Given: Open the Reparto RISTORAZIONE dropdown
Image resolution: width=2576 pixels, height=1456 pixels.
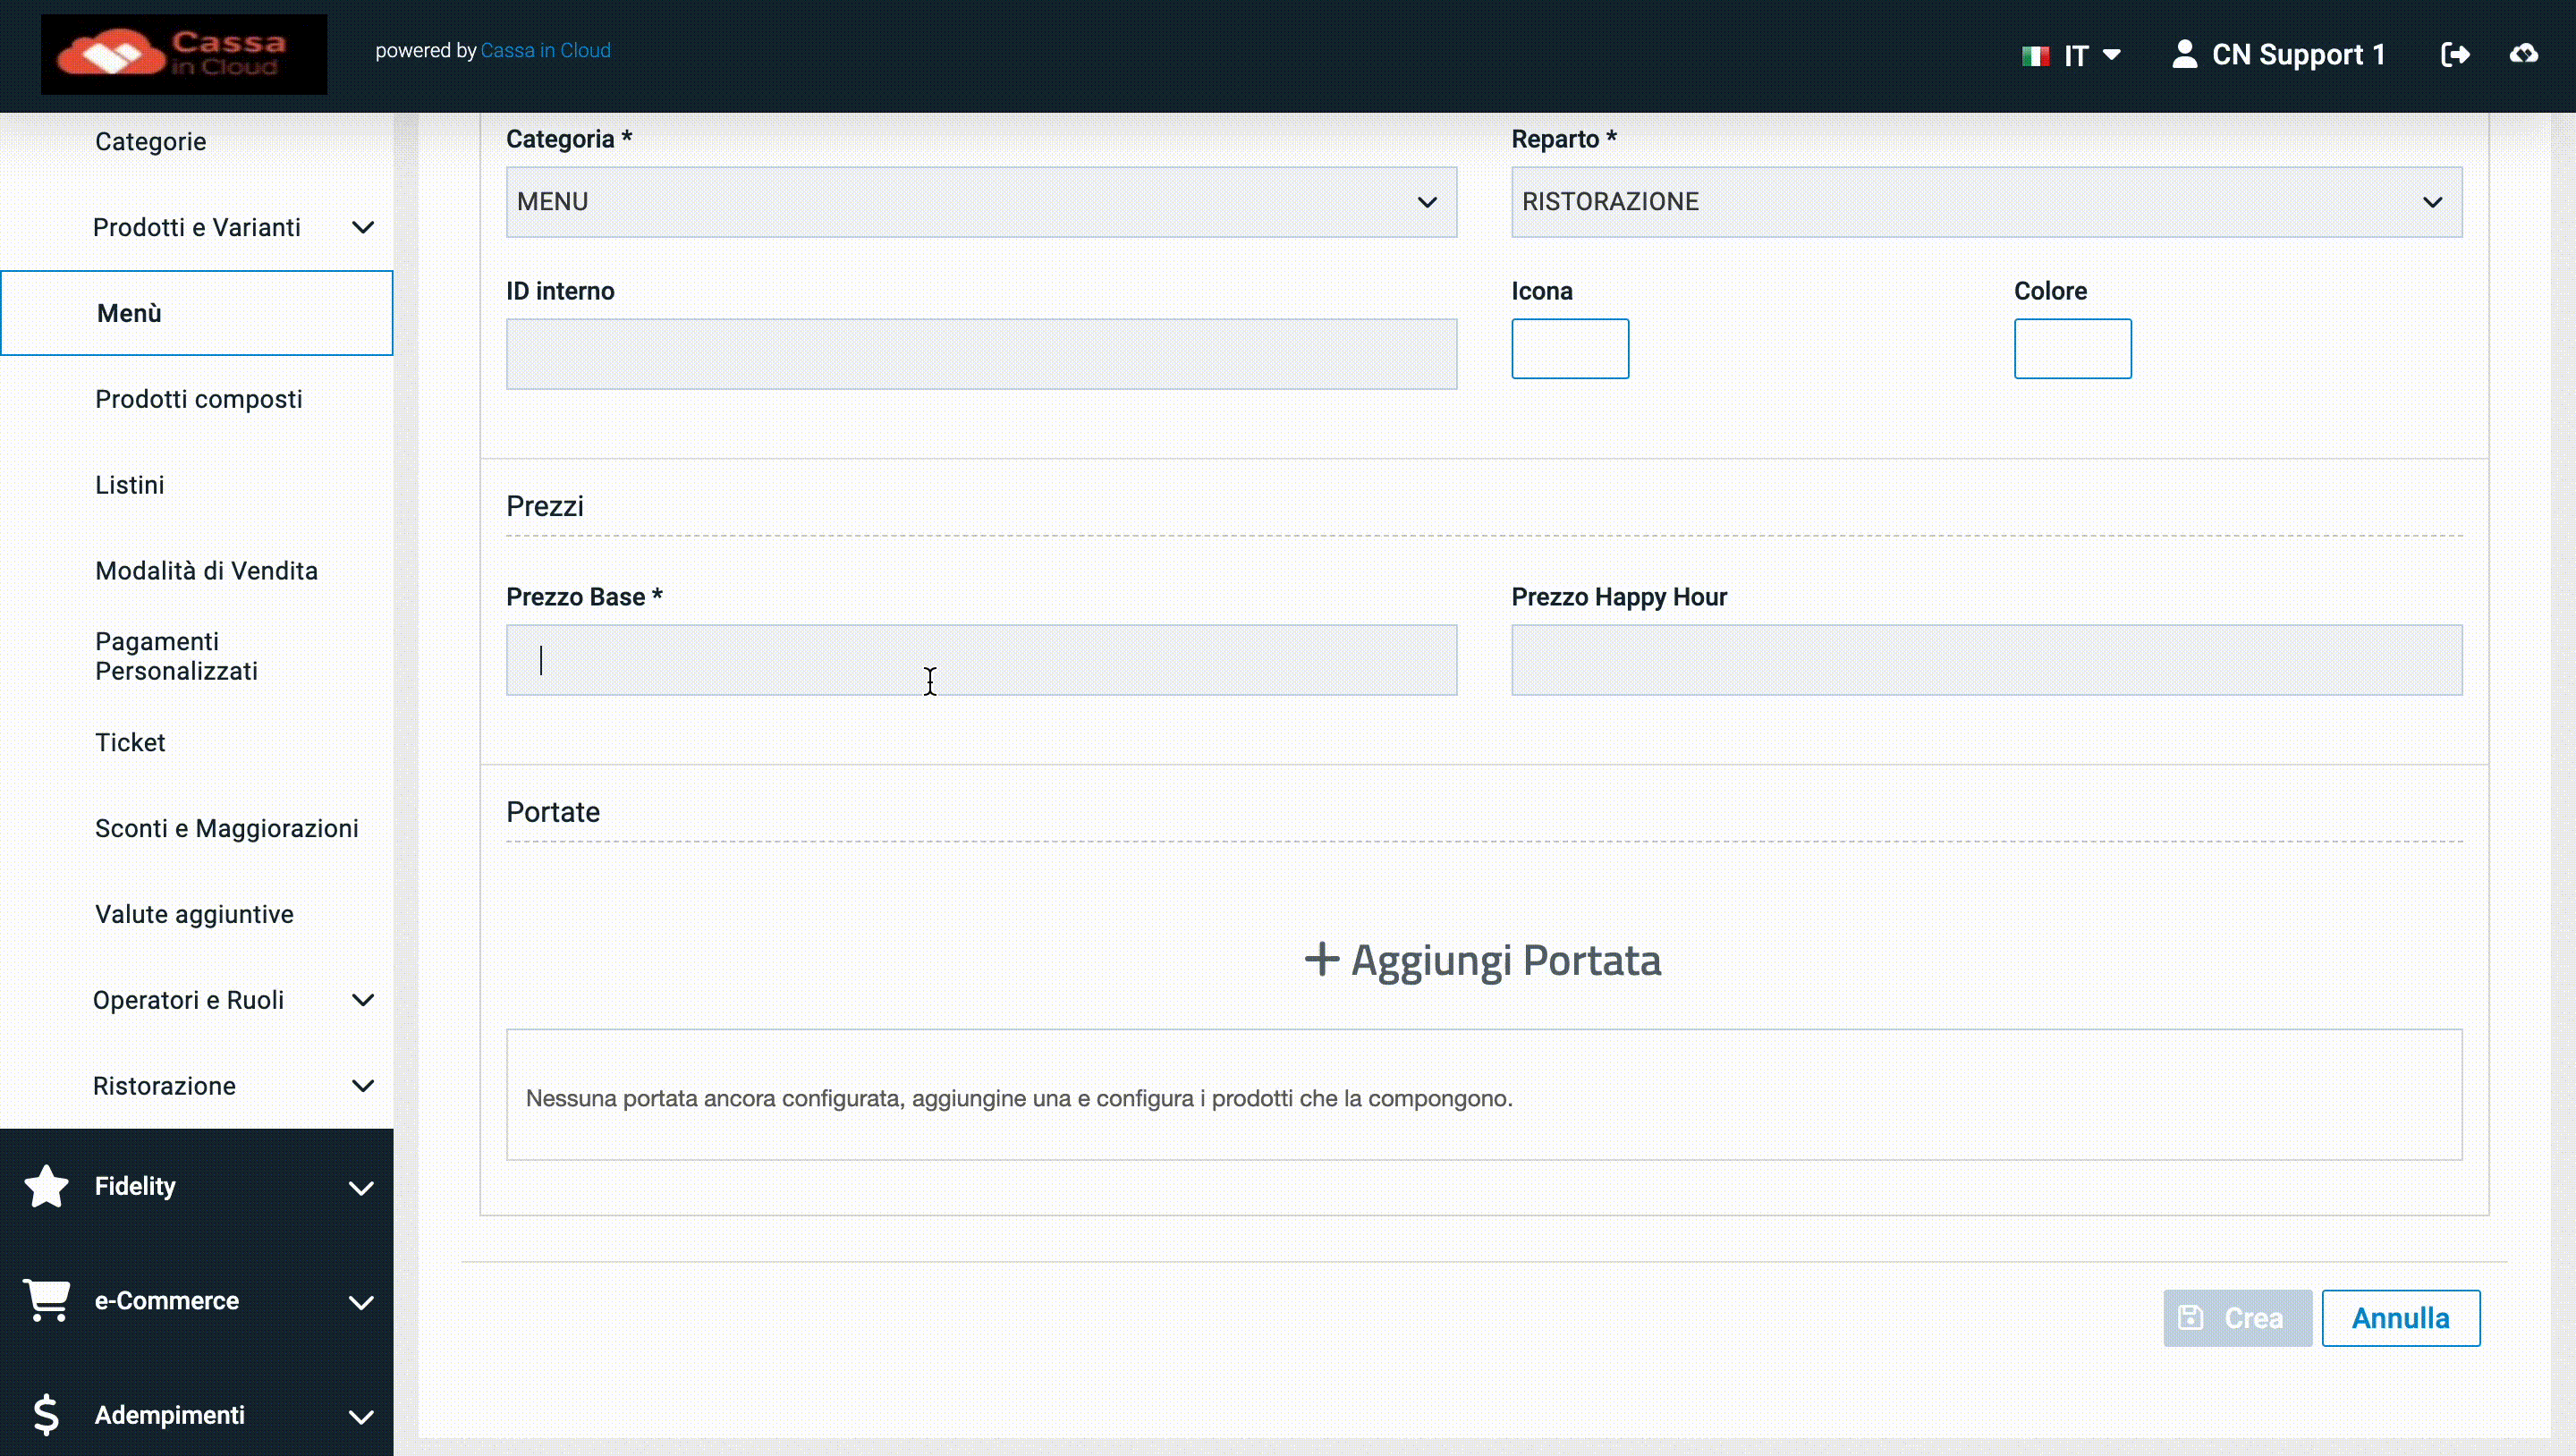Looking at the screenshot, I should coord(1986,202).
